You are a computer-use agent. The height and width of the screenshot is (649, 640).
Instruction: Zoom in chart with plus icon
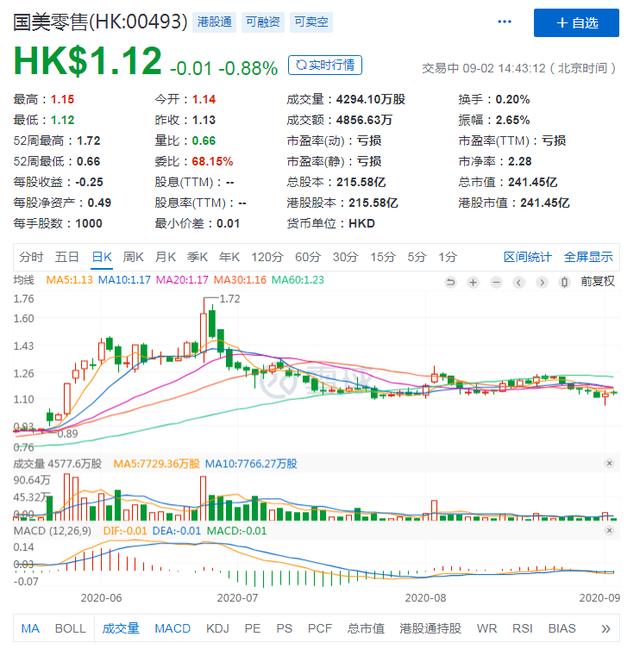click(473, 282)
